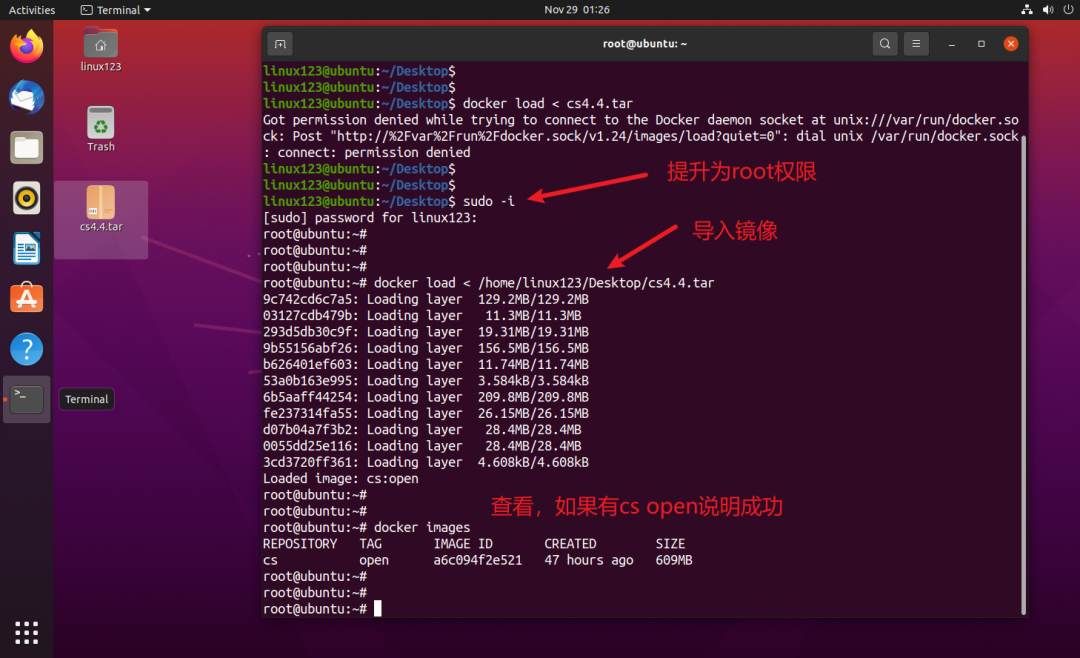Launch Thunderbird mail from the dock
The height and width of the screenshot is (658, 1080).
[x=26, y=97]
